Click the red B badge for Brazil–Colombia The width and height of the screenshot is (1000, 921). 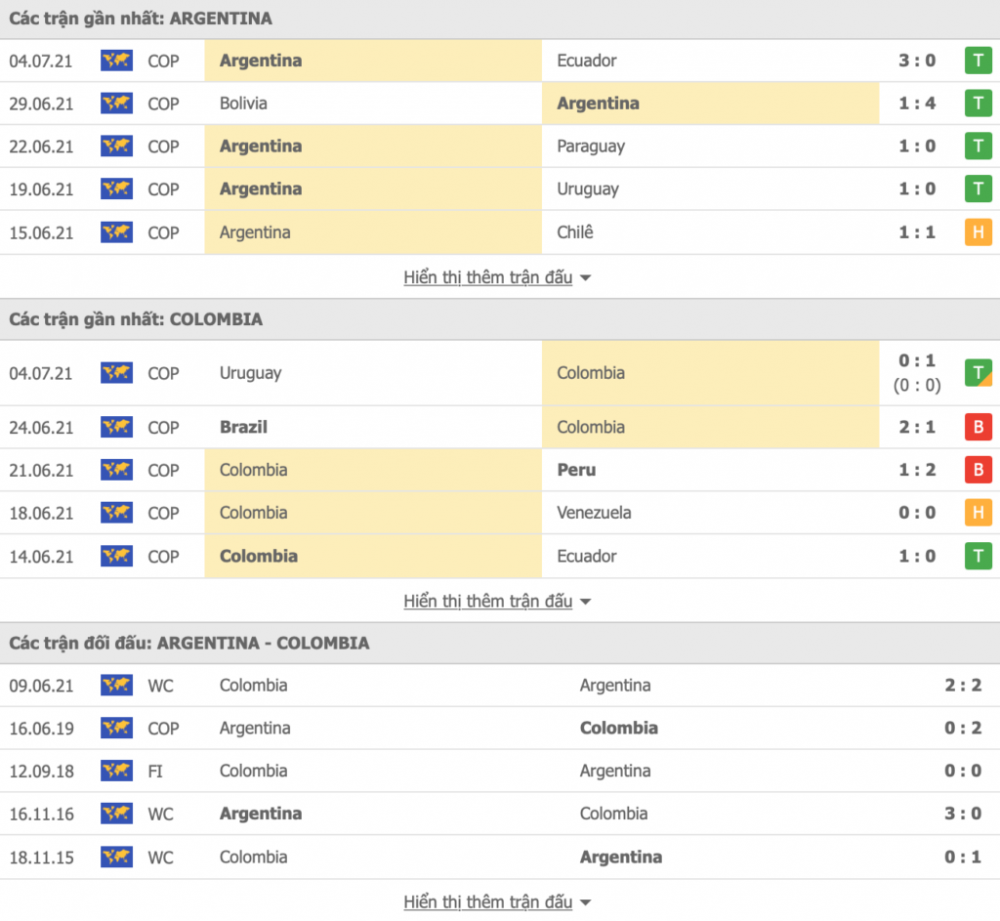coord(978,427)
